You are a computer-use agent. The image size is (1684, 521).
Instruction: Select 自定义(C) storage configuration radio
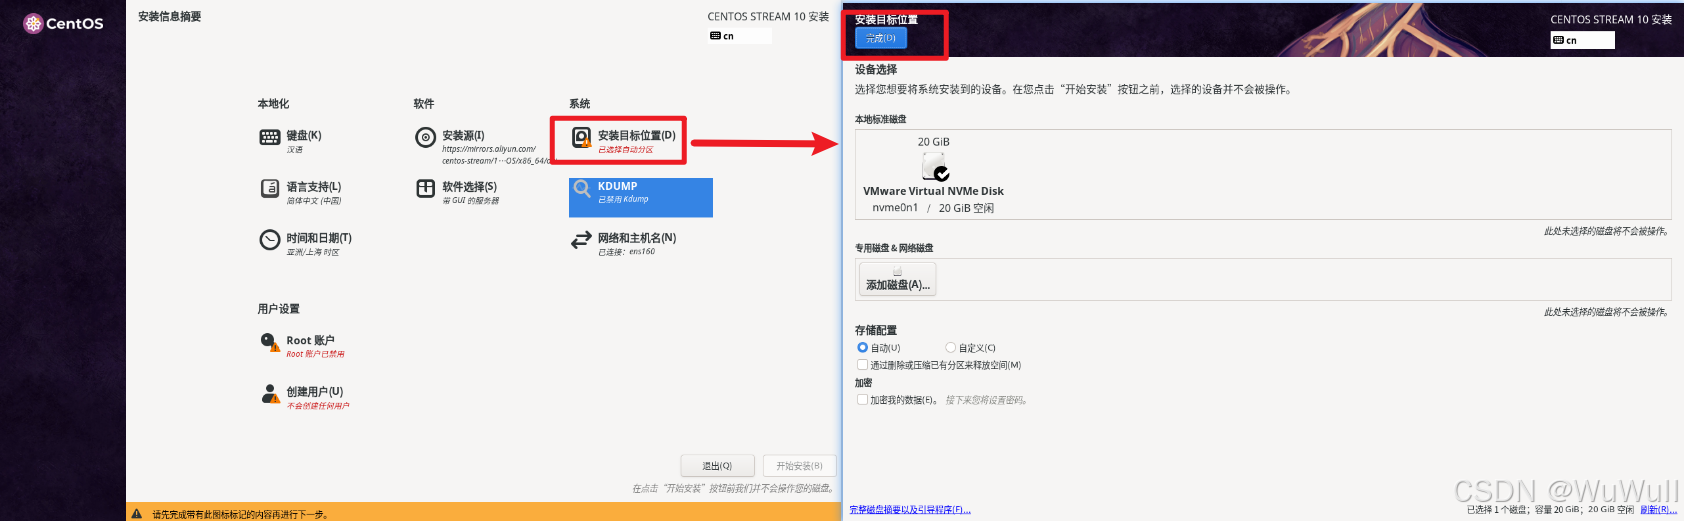[950, 348]
